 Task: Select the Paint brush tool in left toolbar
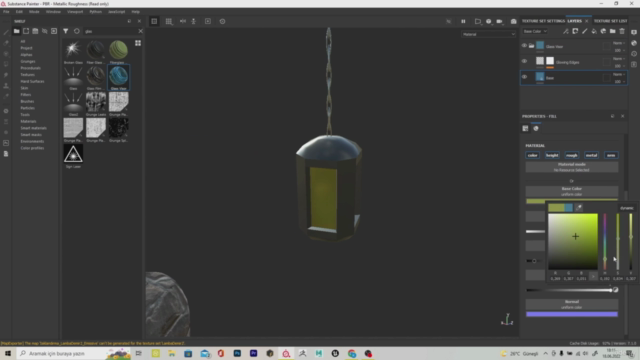[x=6, y=32]
